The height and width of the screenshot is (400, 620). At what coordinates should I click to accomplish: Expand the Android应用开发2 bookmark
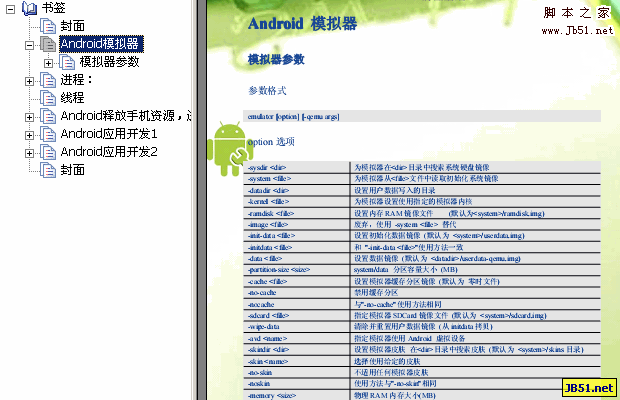point(29,153)
